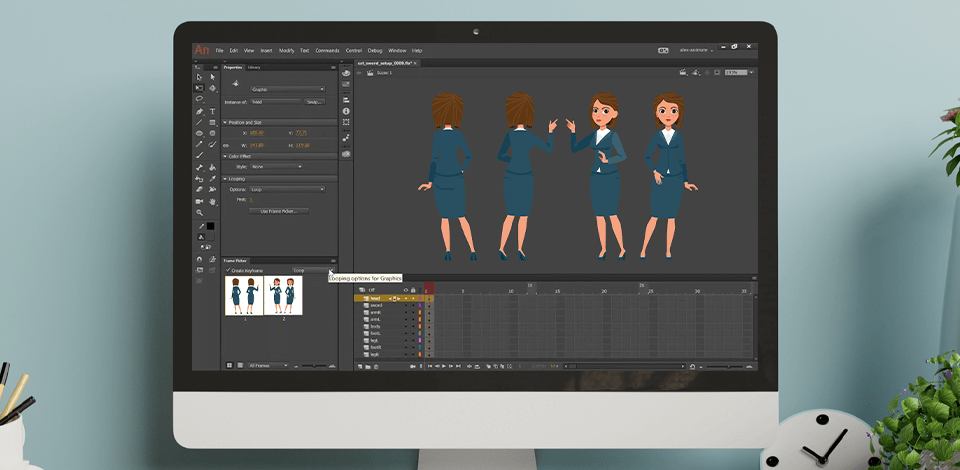Collapse the Position and Size section
This screenshot has height=470, width=960.
(x=226, y=122)
